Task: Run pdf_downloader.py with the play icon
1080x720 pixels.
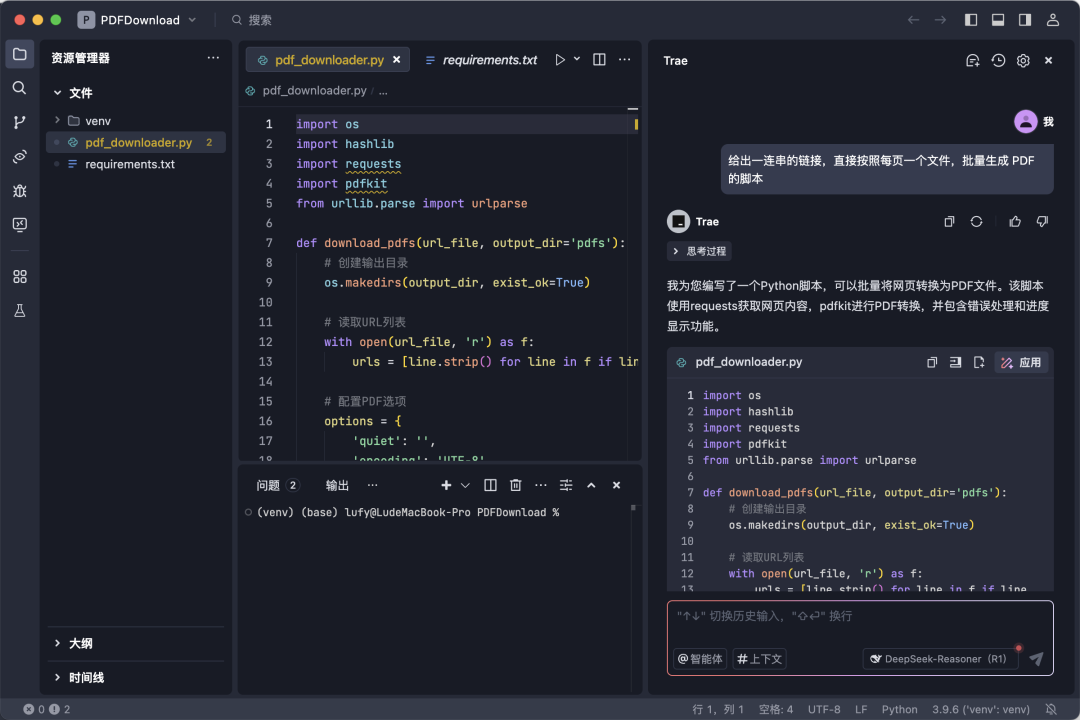Action: (x=560, y=60)
